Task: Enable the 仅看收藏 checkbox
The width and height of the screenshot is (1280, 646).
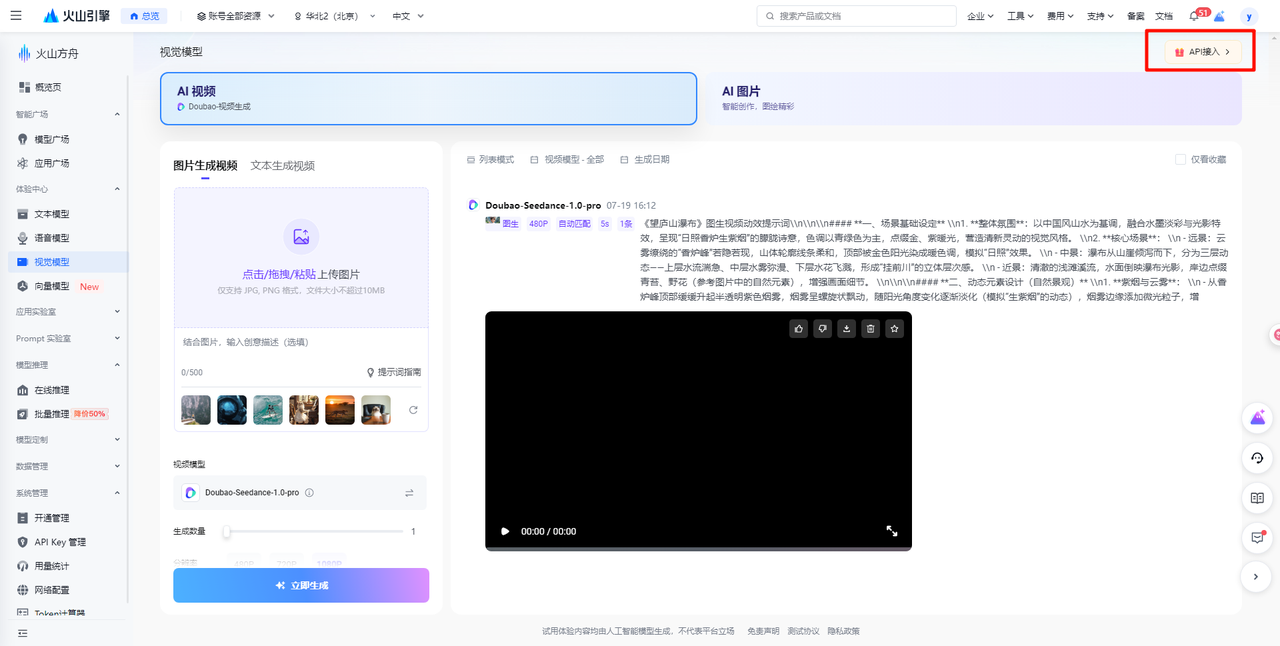Action: tap(1181, 159)
